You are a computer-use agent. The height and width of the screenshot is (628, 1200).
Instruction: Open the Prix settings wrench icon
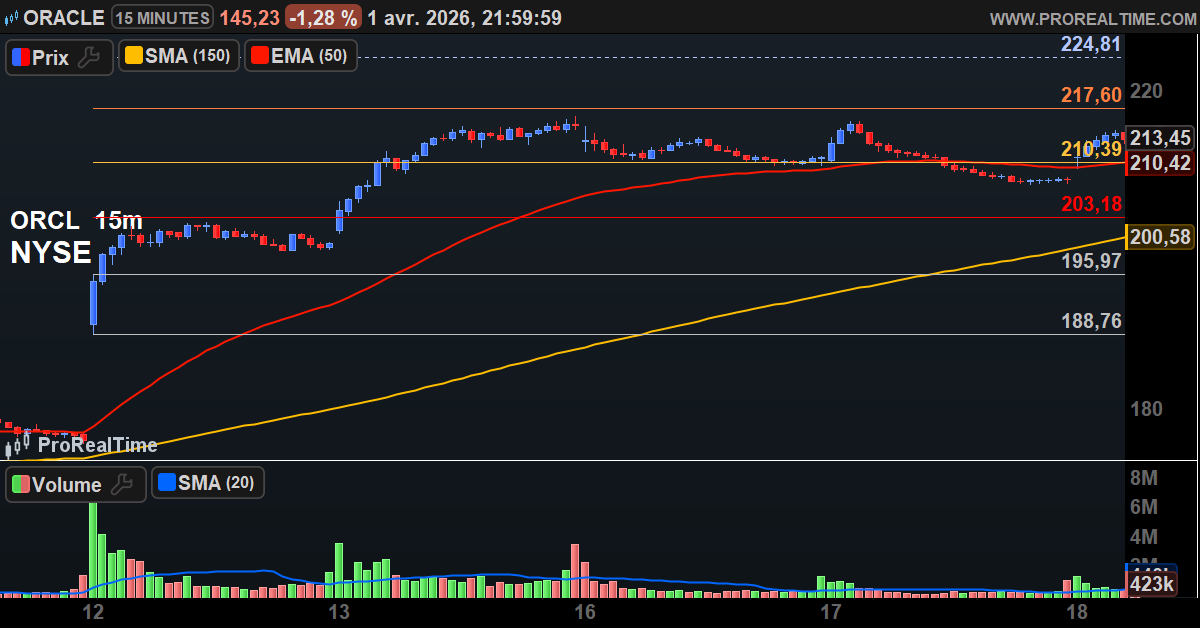[x=87, y=57]
